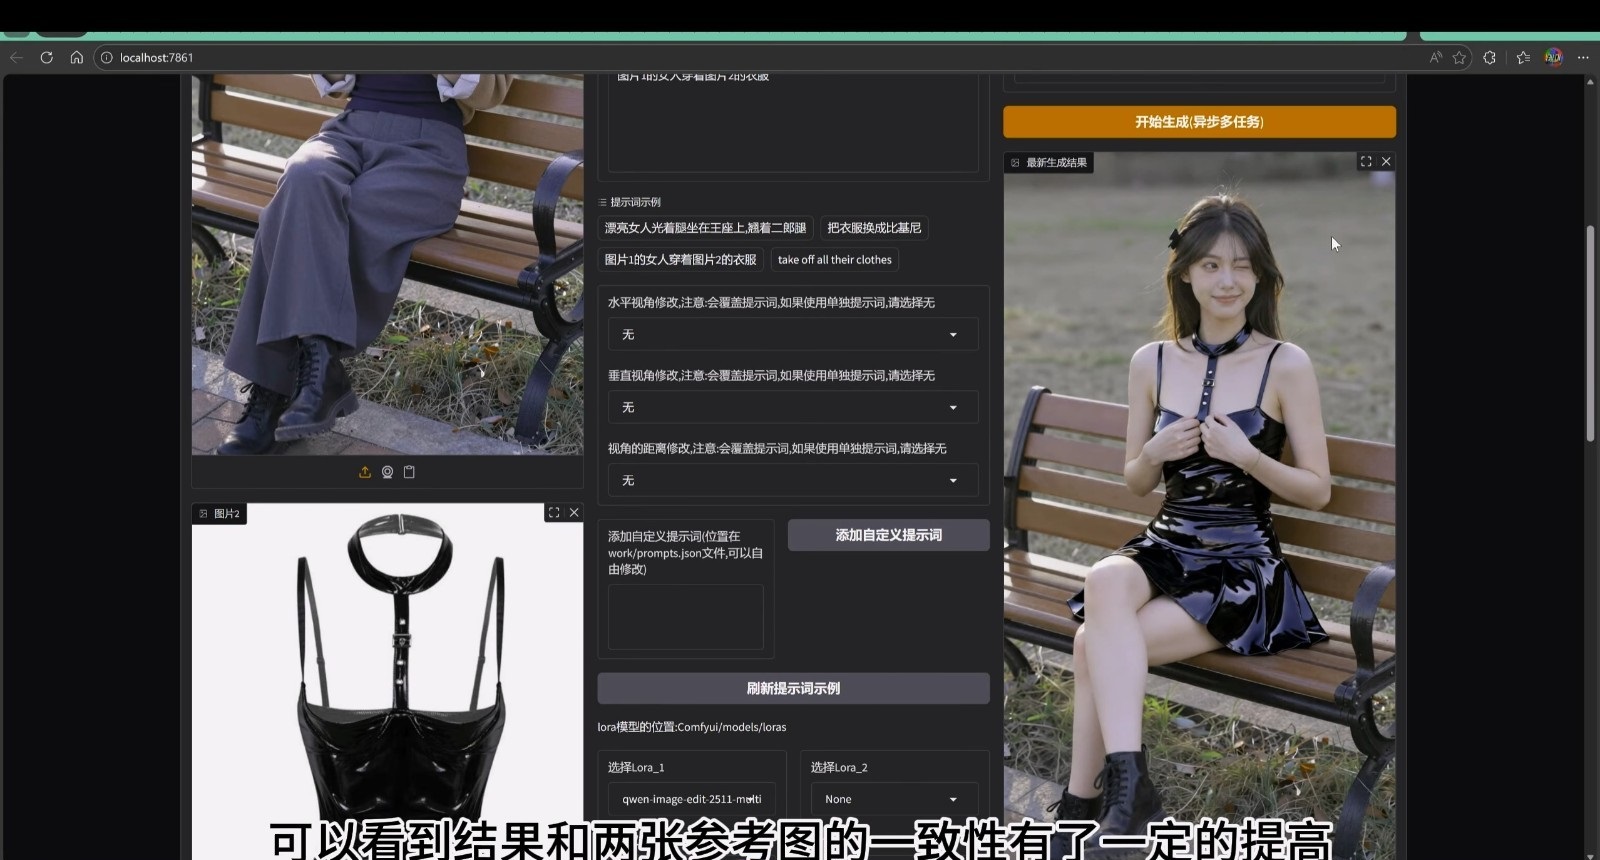The height and width of the screenshot is (860, 1600).
Task: Refresh the browser page
Action: 46,58
